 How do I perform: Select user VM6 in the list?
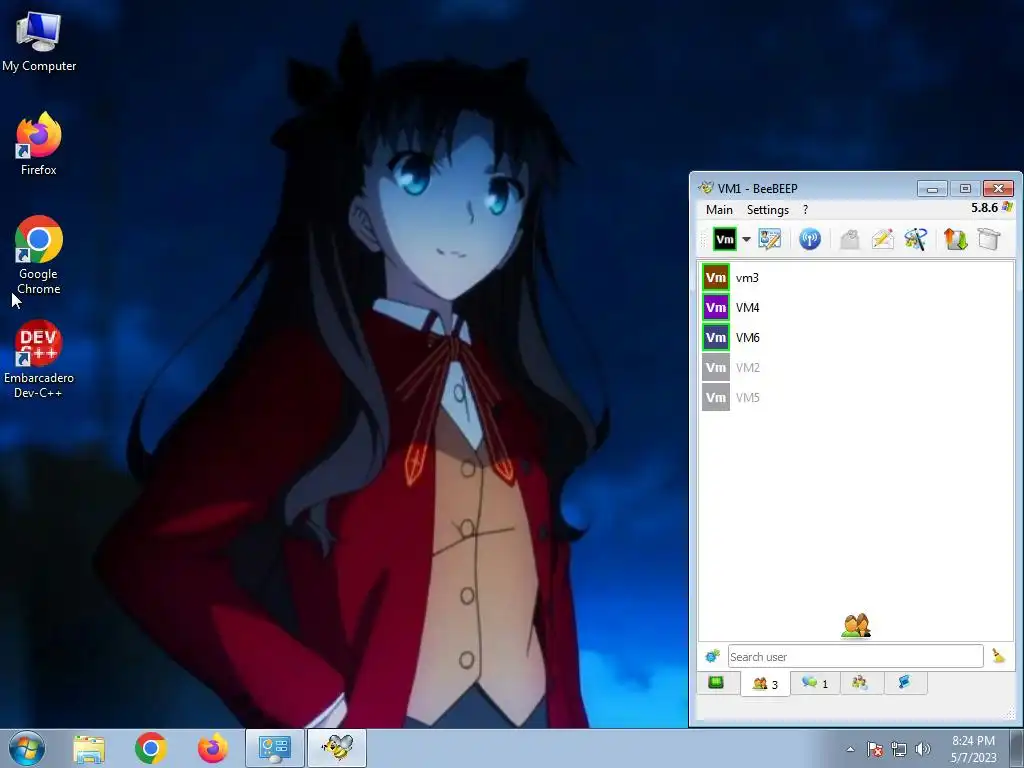(856, 338)
